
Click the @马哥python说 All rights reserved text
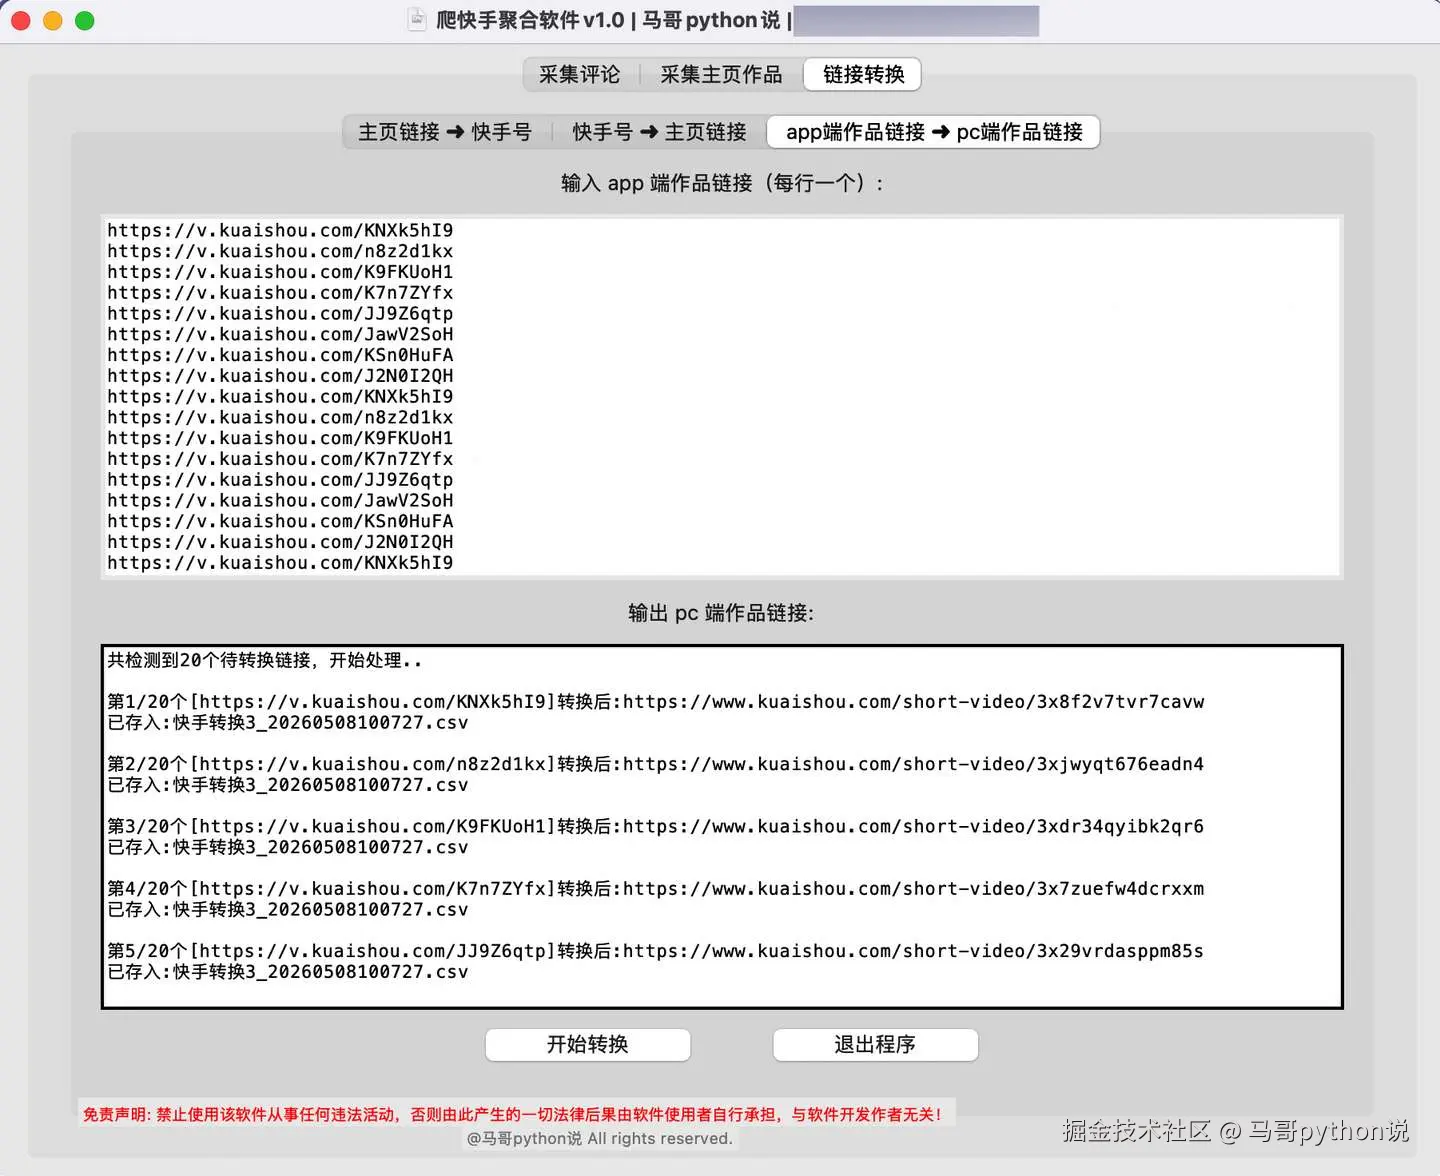coord(599,1139)
